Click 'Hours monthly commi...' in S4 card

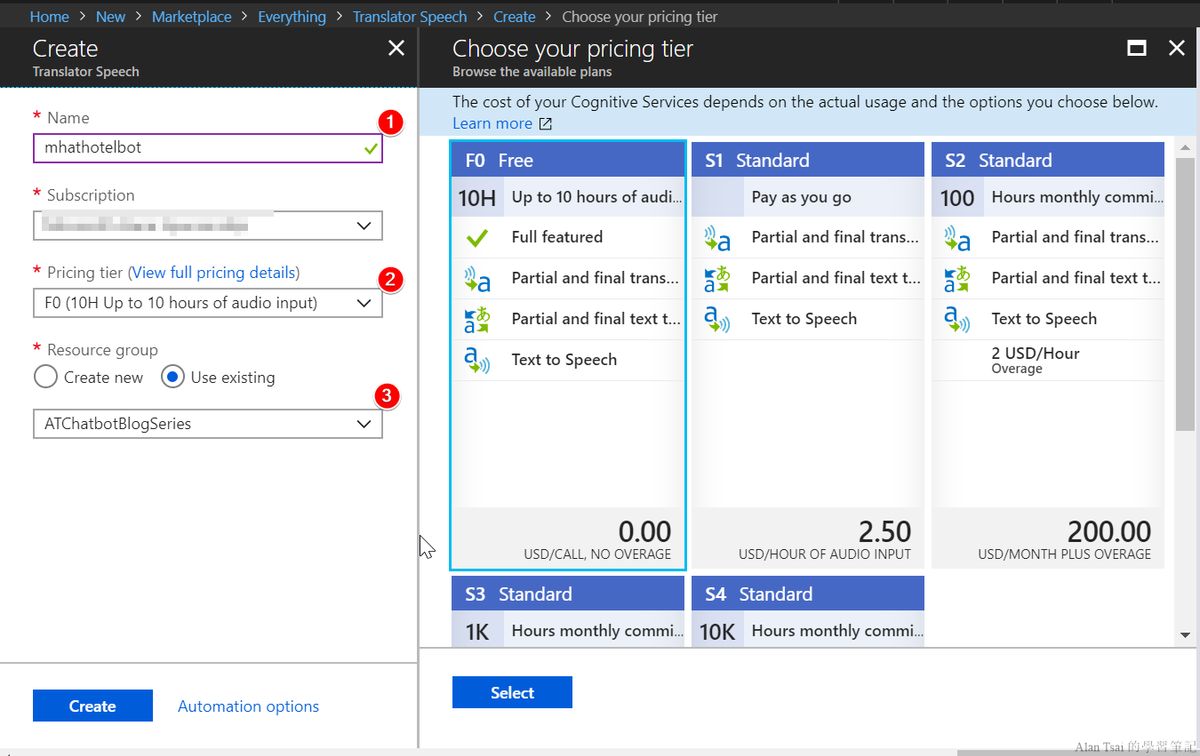point(837,631)
